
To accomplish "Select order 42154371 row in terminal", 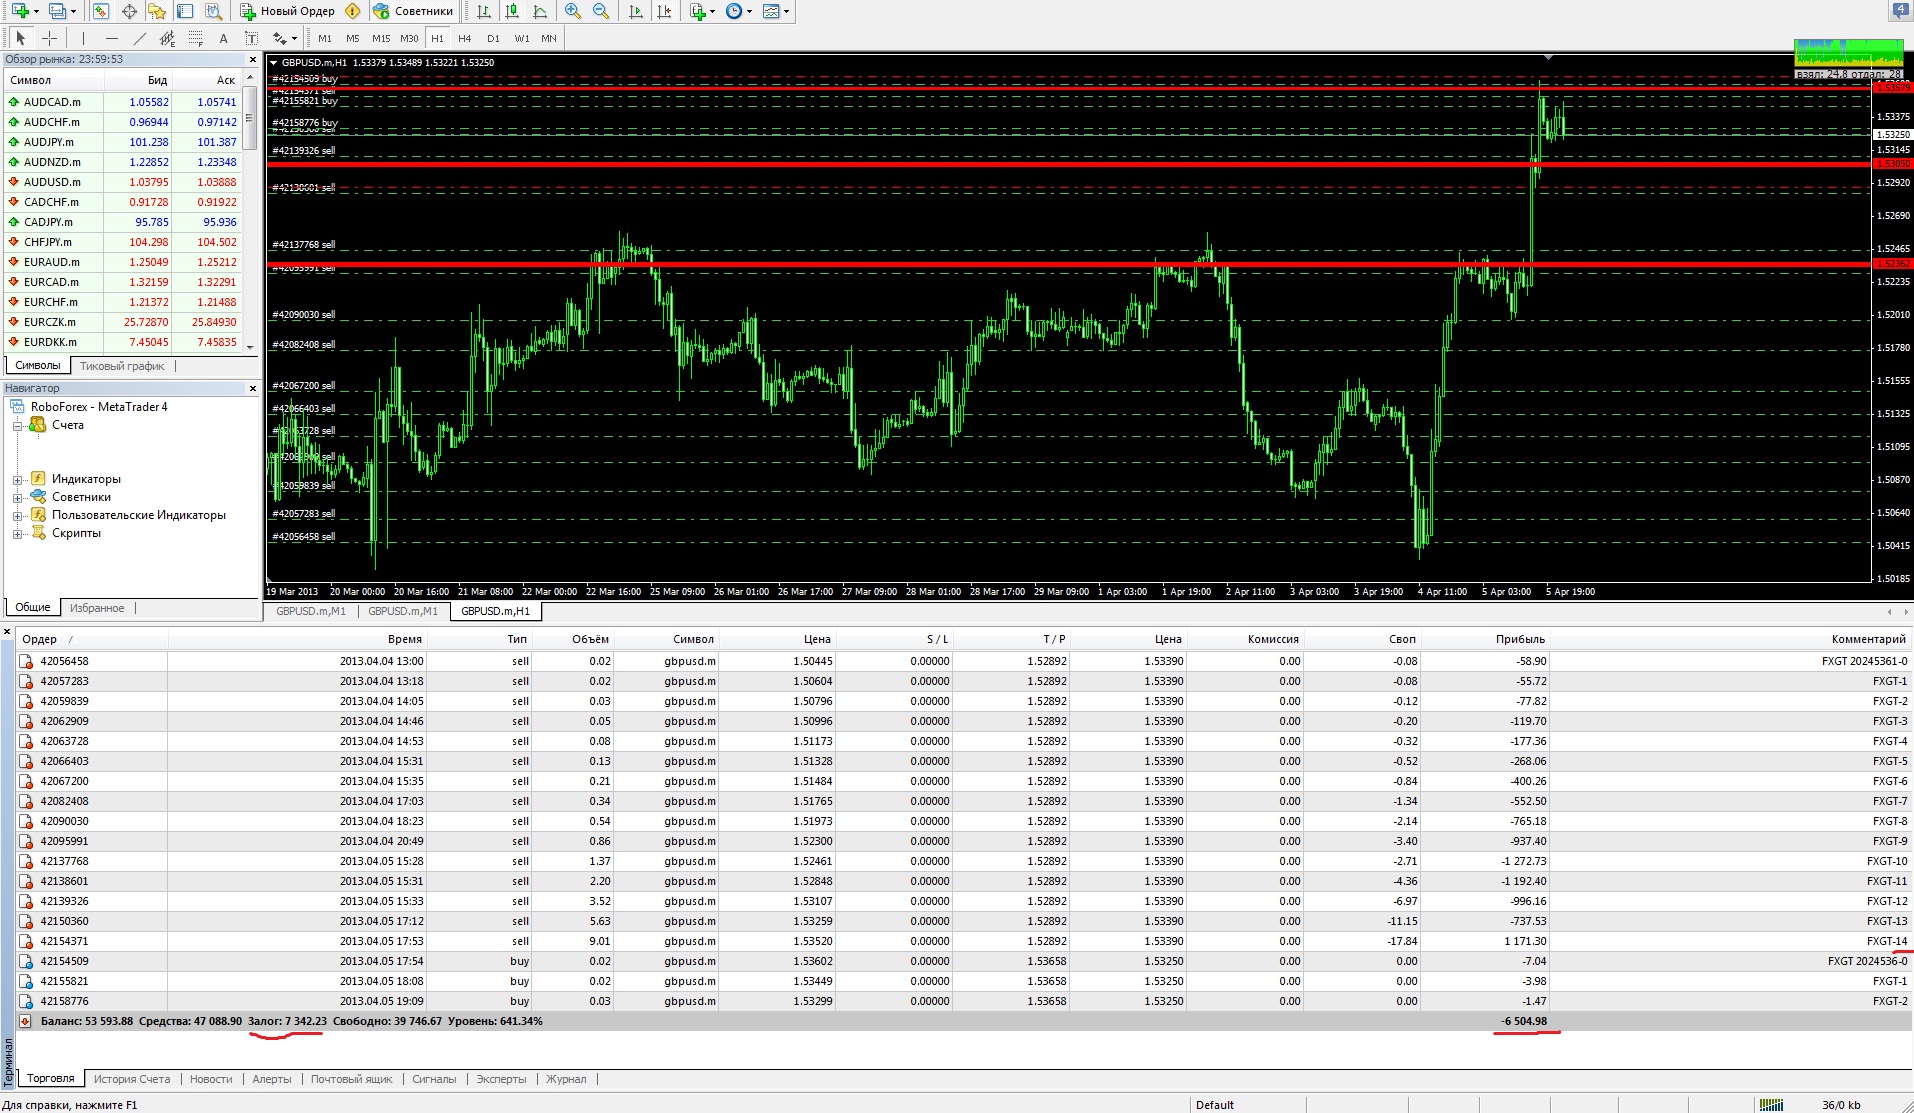I will coord(962,941).
